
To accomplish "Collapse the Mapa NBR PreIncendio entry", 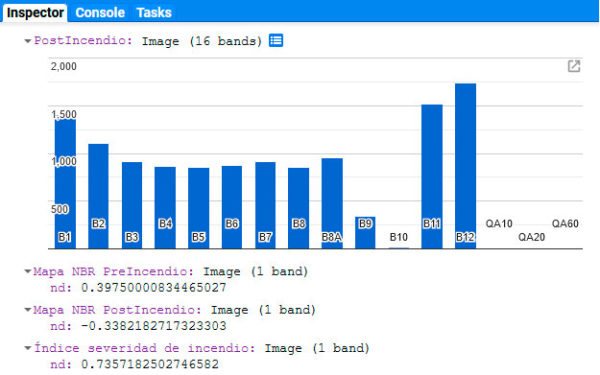I will click(x=28, y=271).
